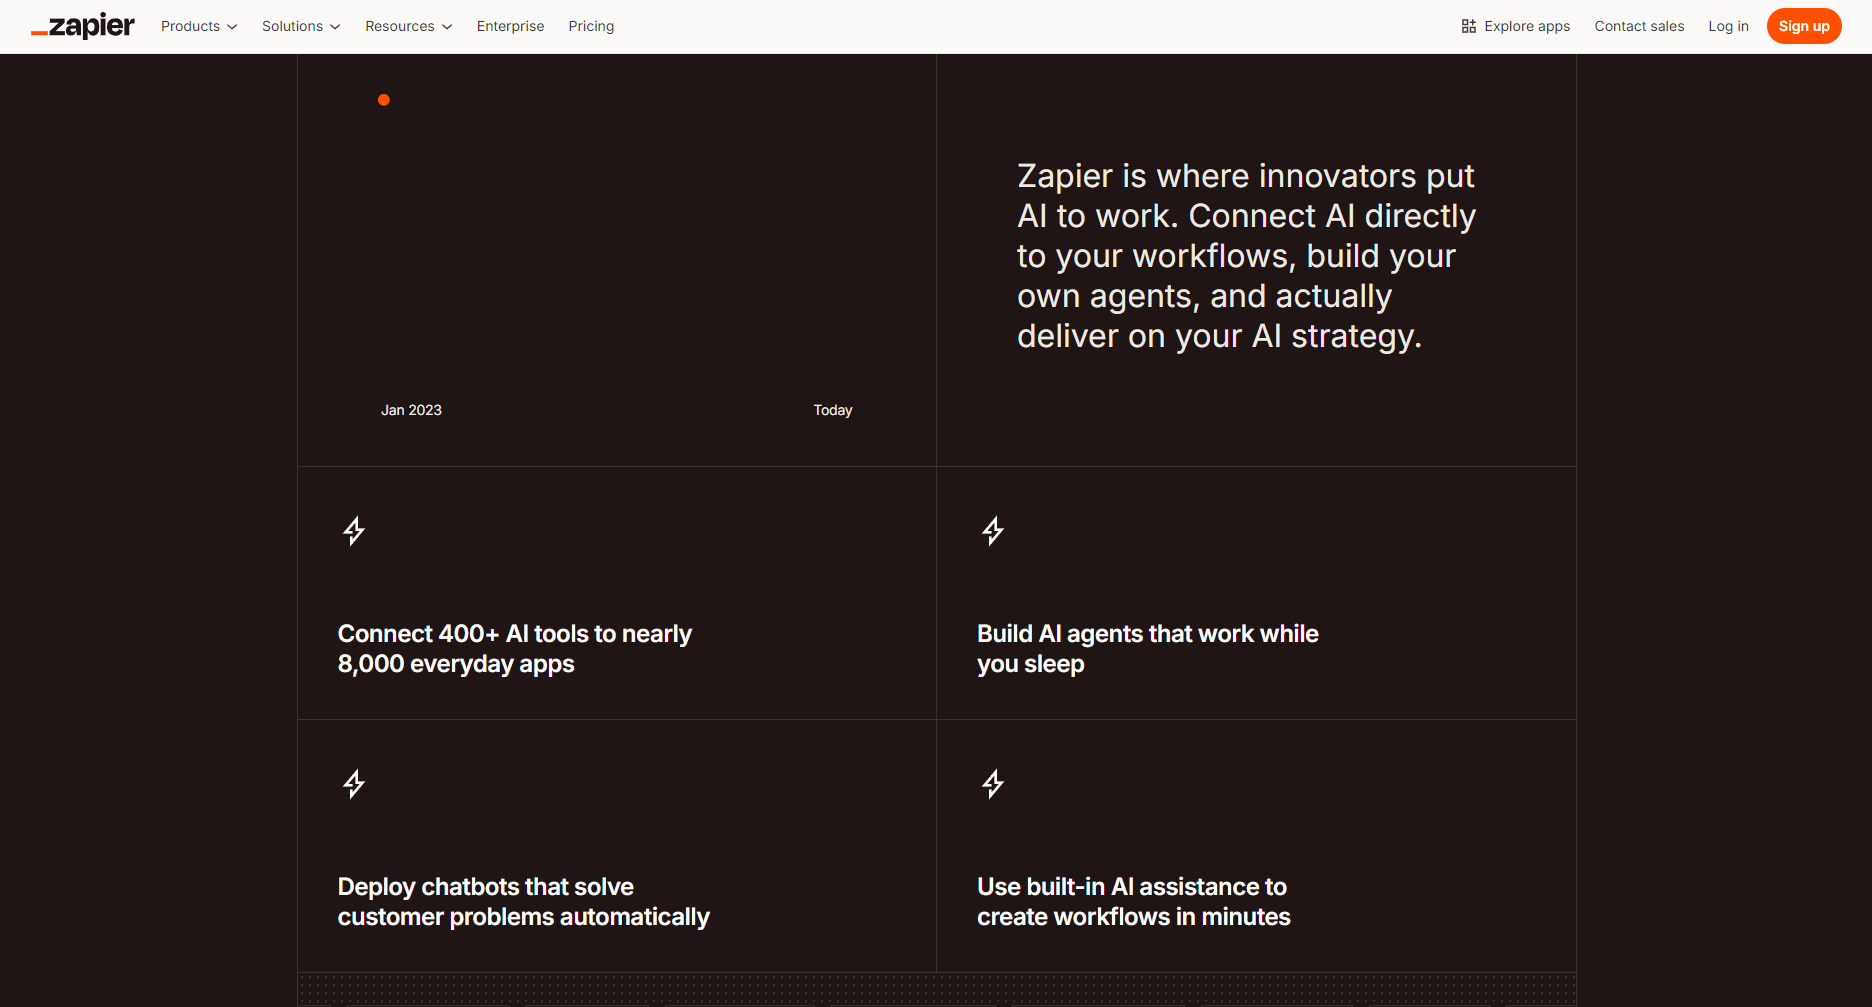Expand the Products dropdown menu

pyautogui.click(x=199, y=26)
